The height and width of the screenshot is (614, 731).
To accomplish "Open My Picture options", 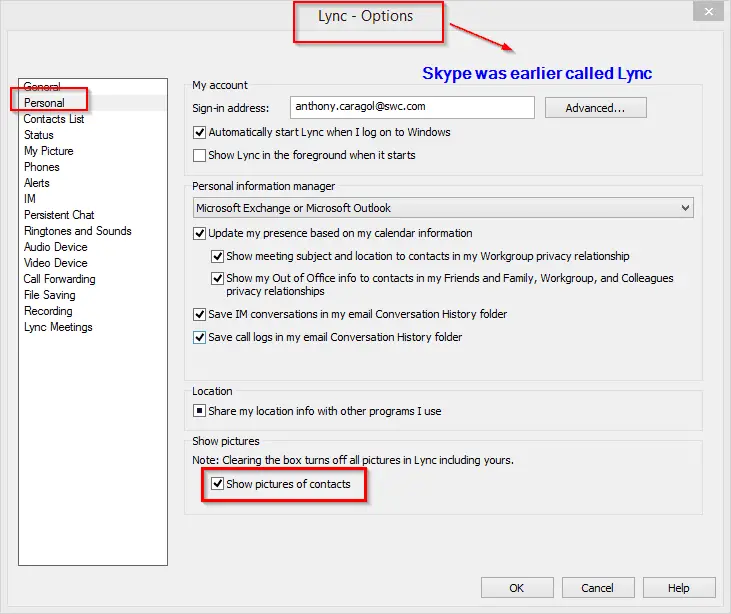I will point(48,151).
